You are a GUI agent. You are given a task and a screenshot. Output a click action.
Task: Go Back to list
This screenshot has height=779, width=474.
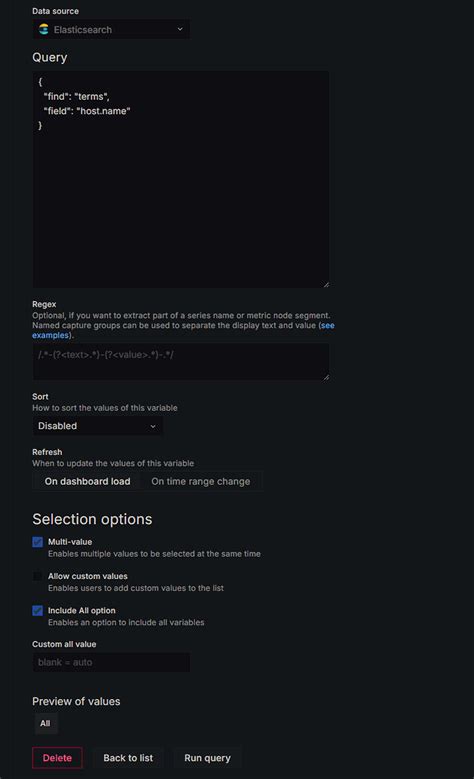coord(128,758)
